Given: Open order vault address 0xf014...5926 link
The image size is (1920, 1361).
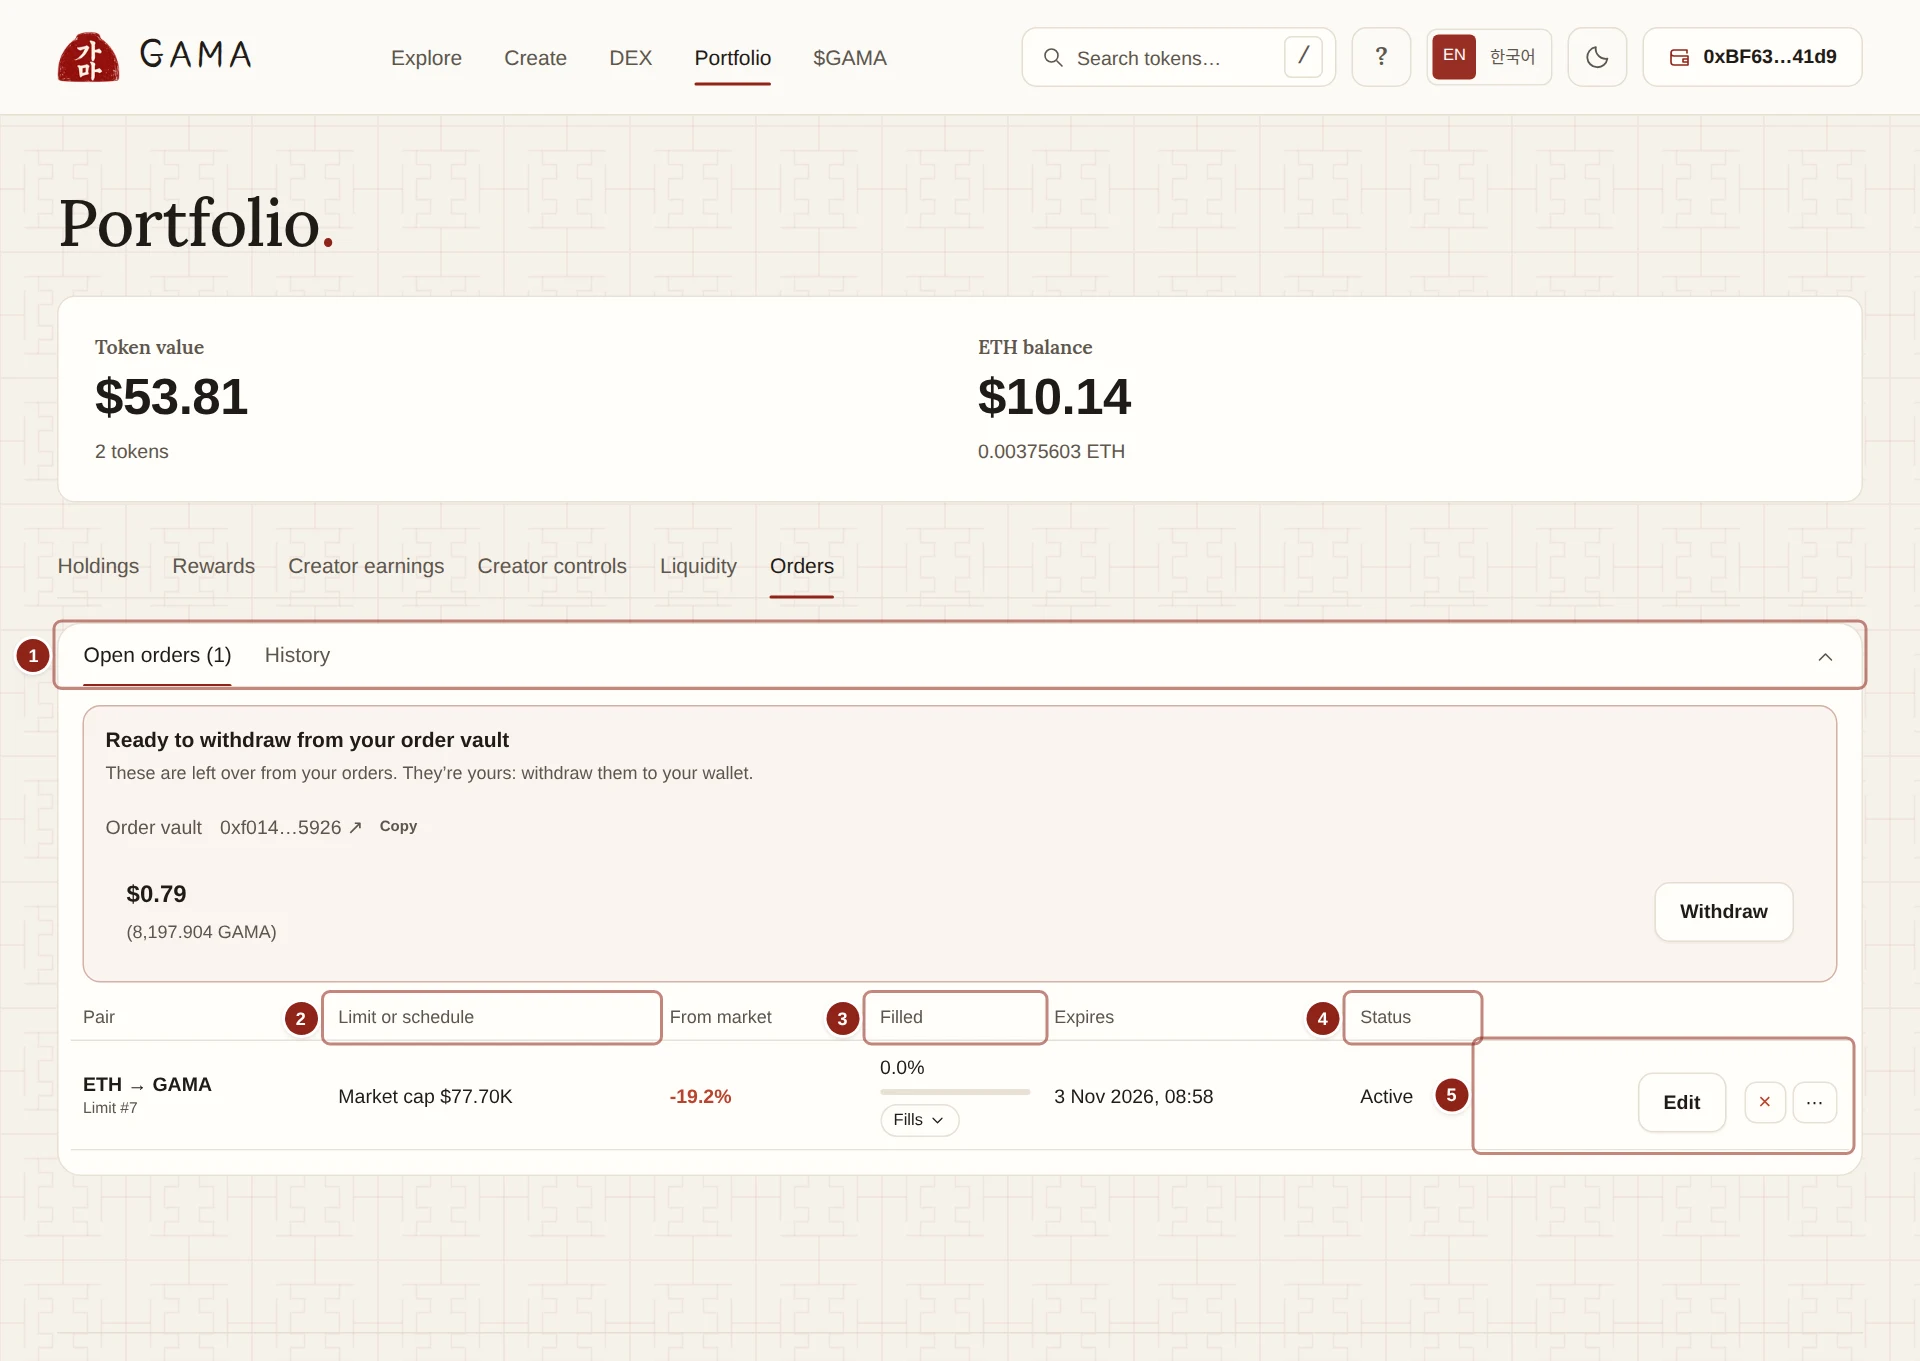Looking at the screenshot, I should click(291, 827).
